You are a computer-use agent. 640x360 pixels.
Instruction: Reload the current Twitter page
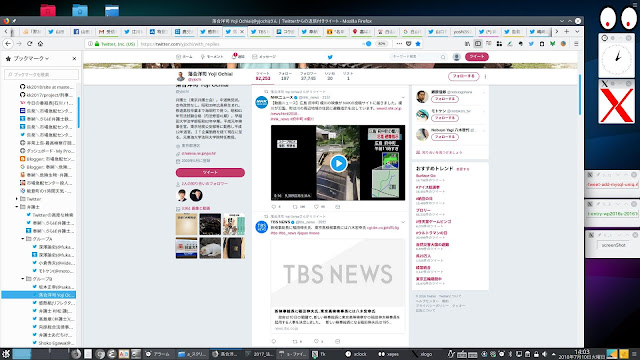pyautogui.click(x=29, y=44)
